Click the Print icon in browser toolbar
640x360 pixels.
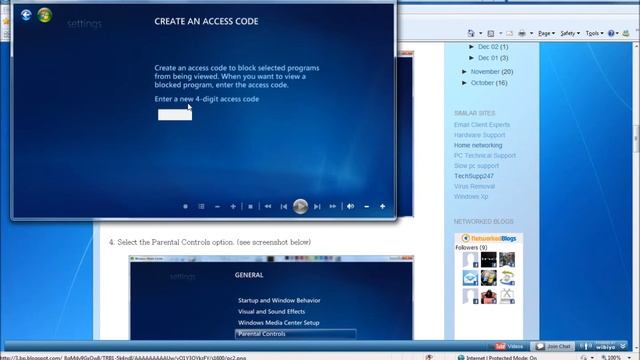click(x=522, y=33)
